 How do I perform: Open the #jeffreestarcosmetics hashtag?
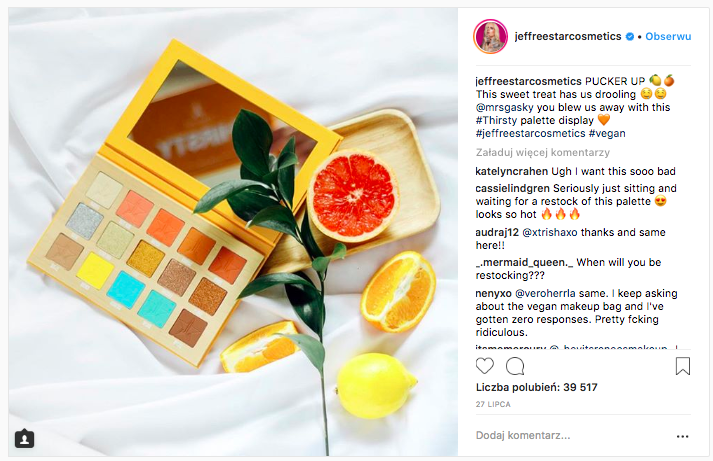(530, 133)
